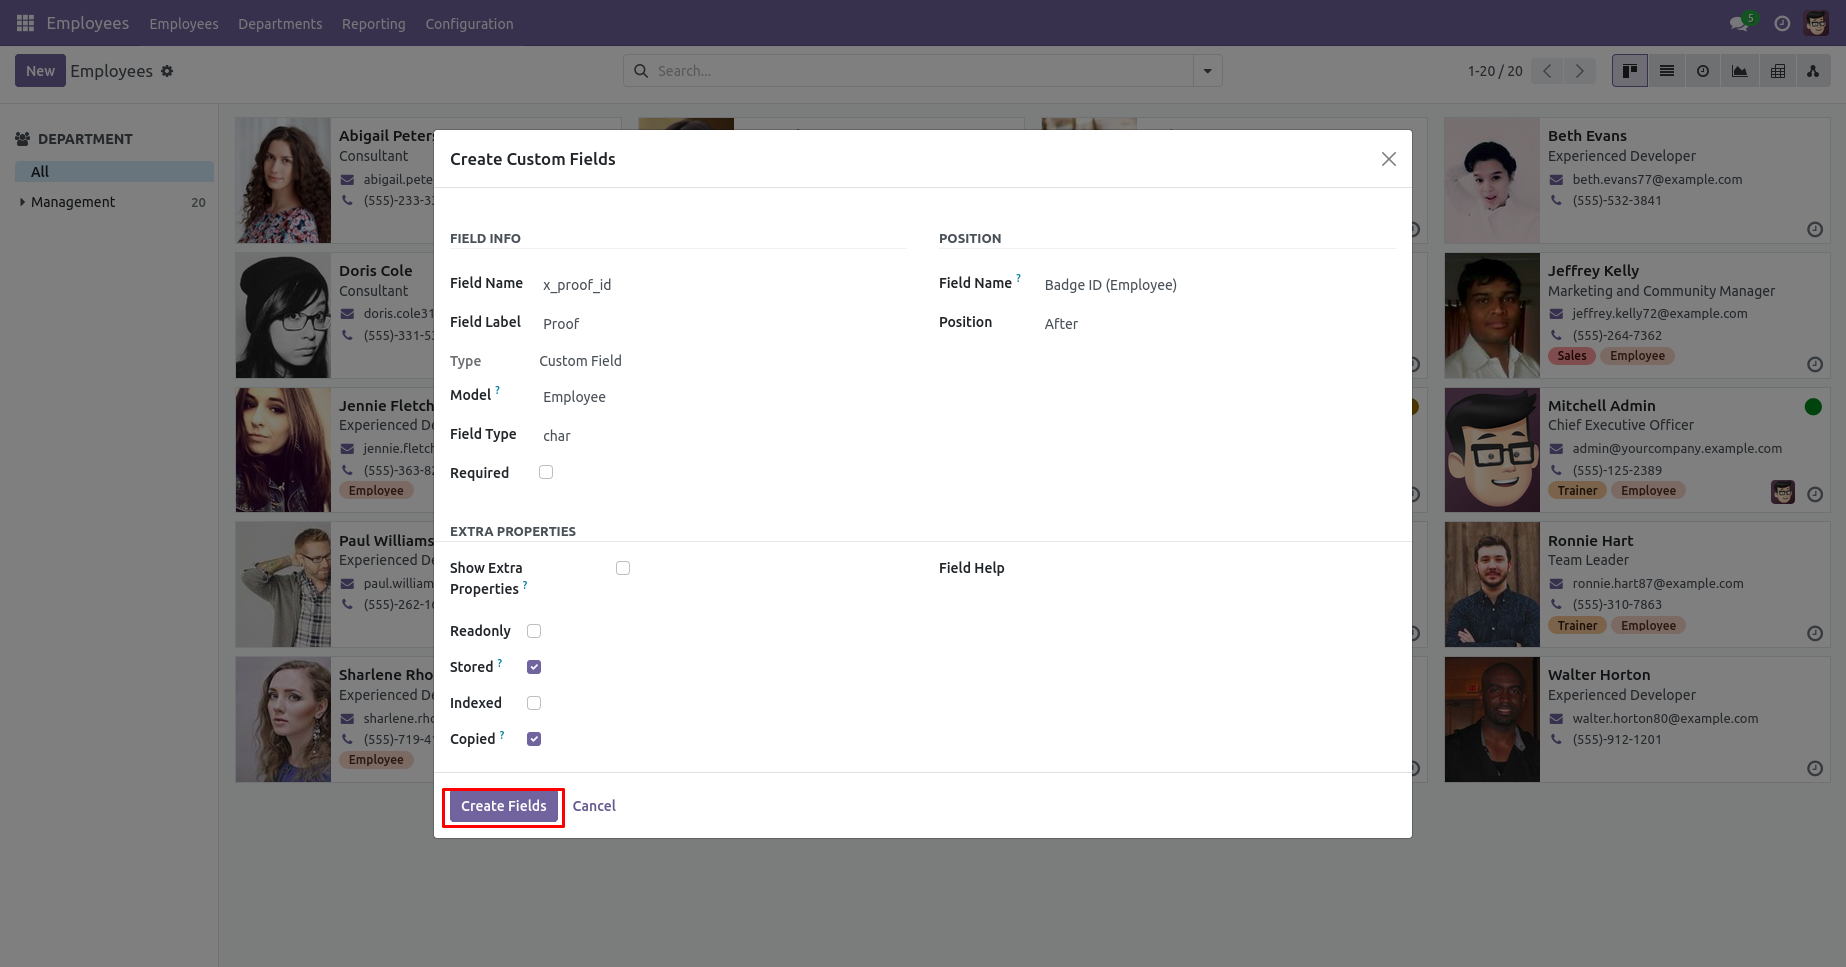This screenshot has width=1846, height=967.
Task: Expand the Management department tree item
Action: (x=23, y=202)
